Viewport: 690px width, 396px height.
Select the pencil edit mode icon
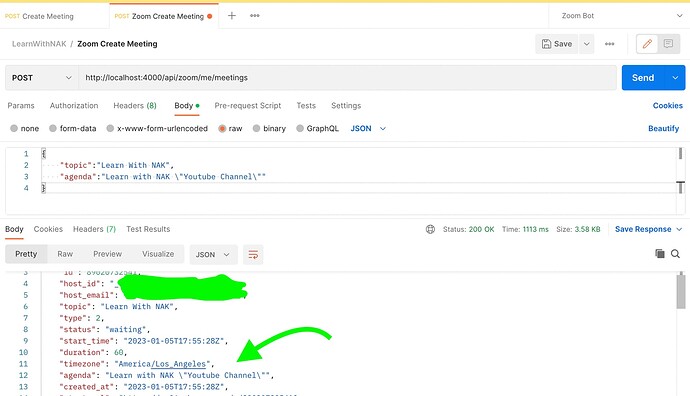tap(647, 44)
